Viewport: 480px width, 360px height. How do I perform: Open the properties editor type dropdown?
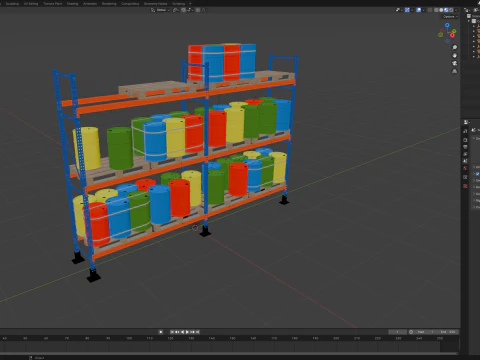tap(466, 122)
